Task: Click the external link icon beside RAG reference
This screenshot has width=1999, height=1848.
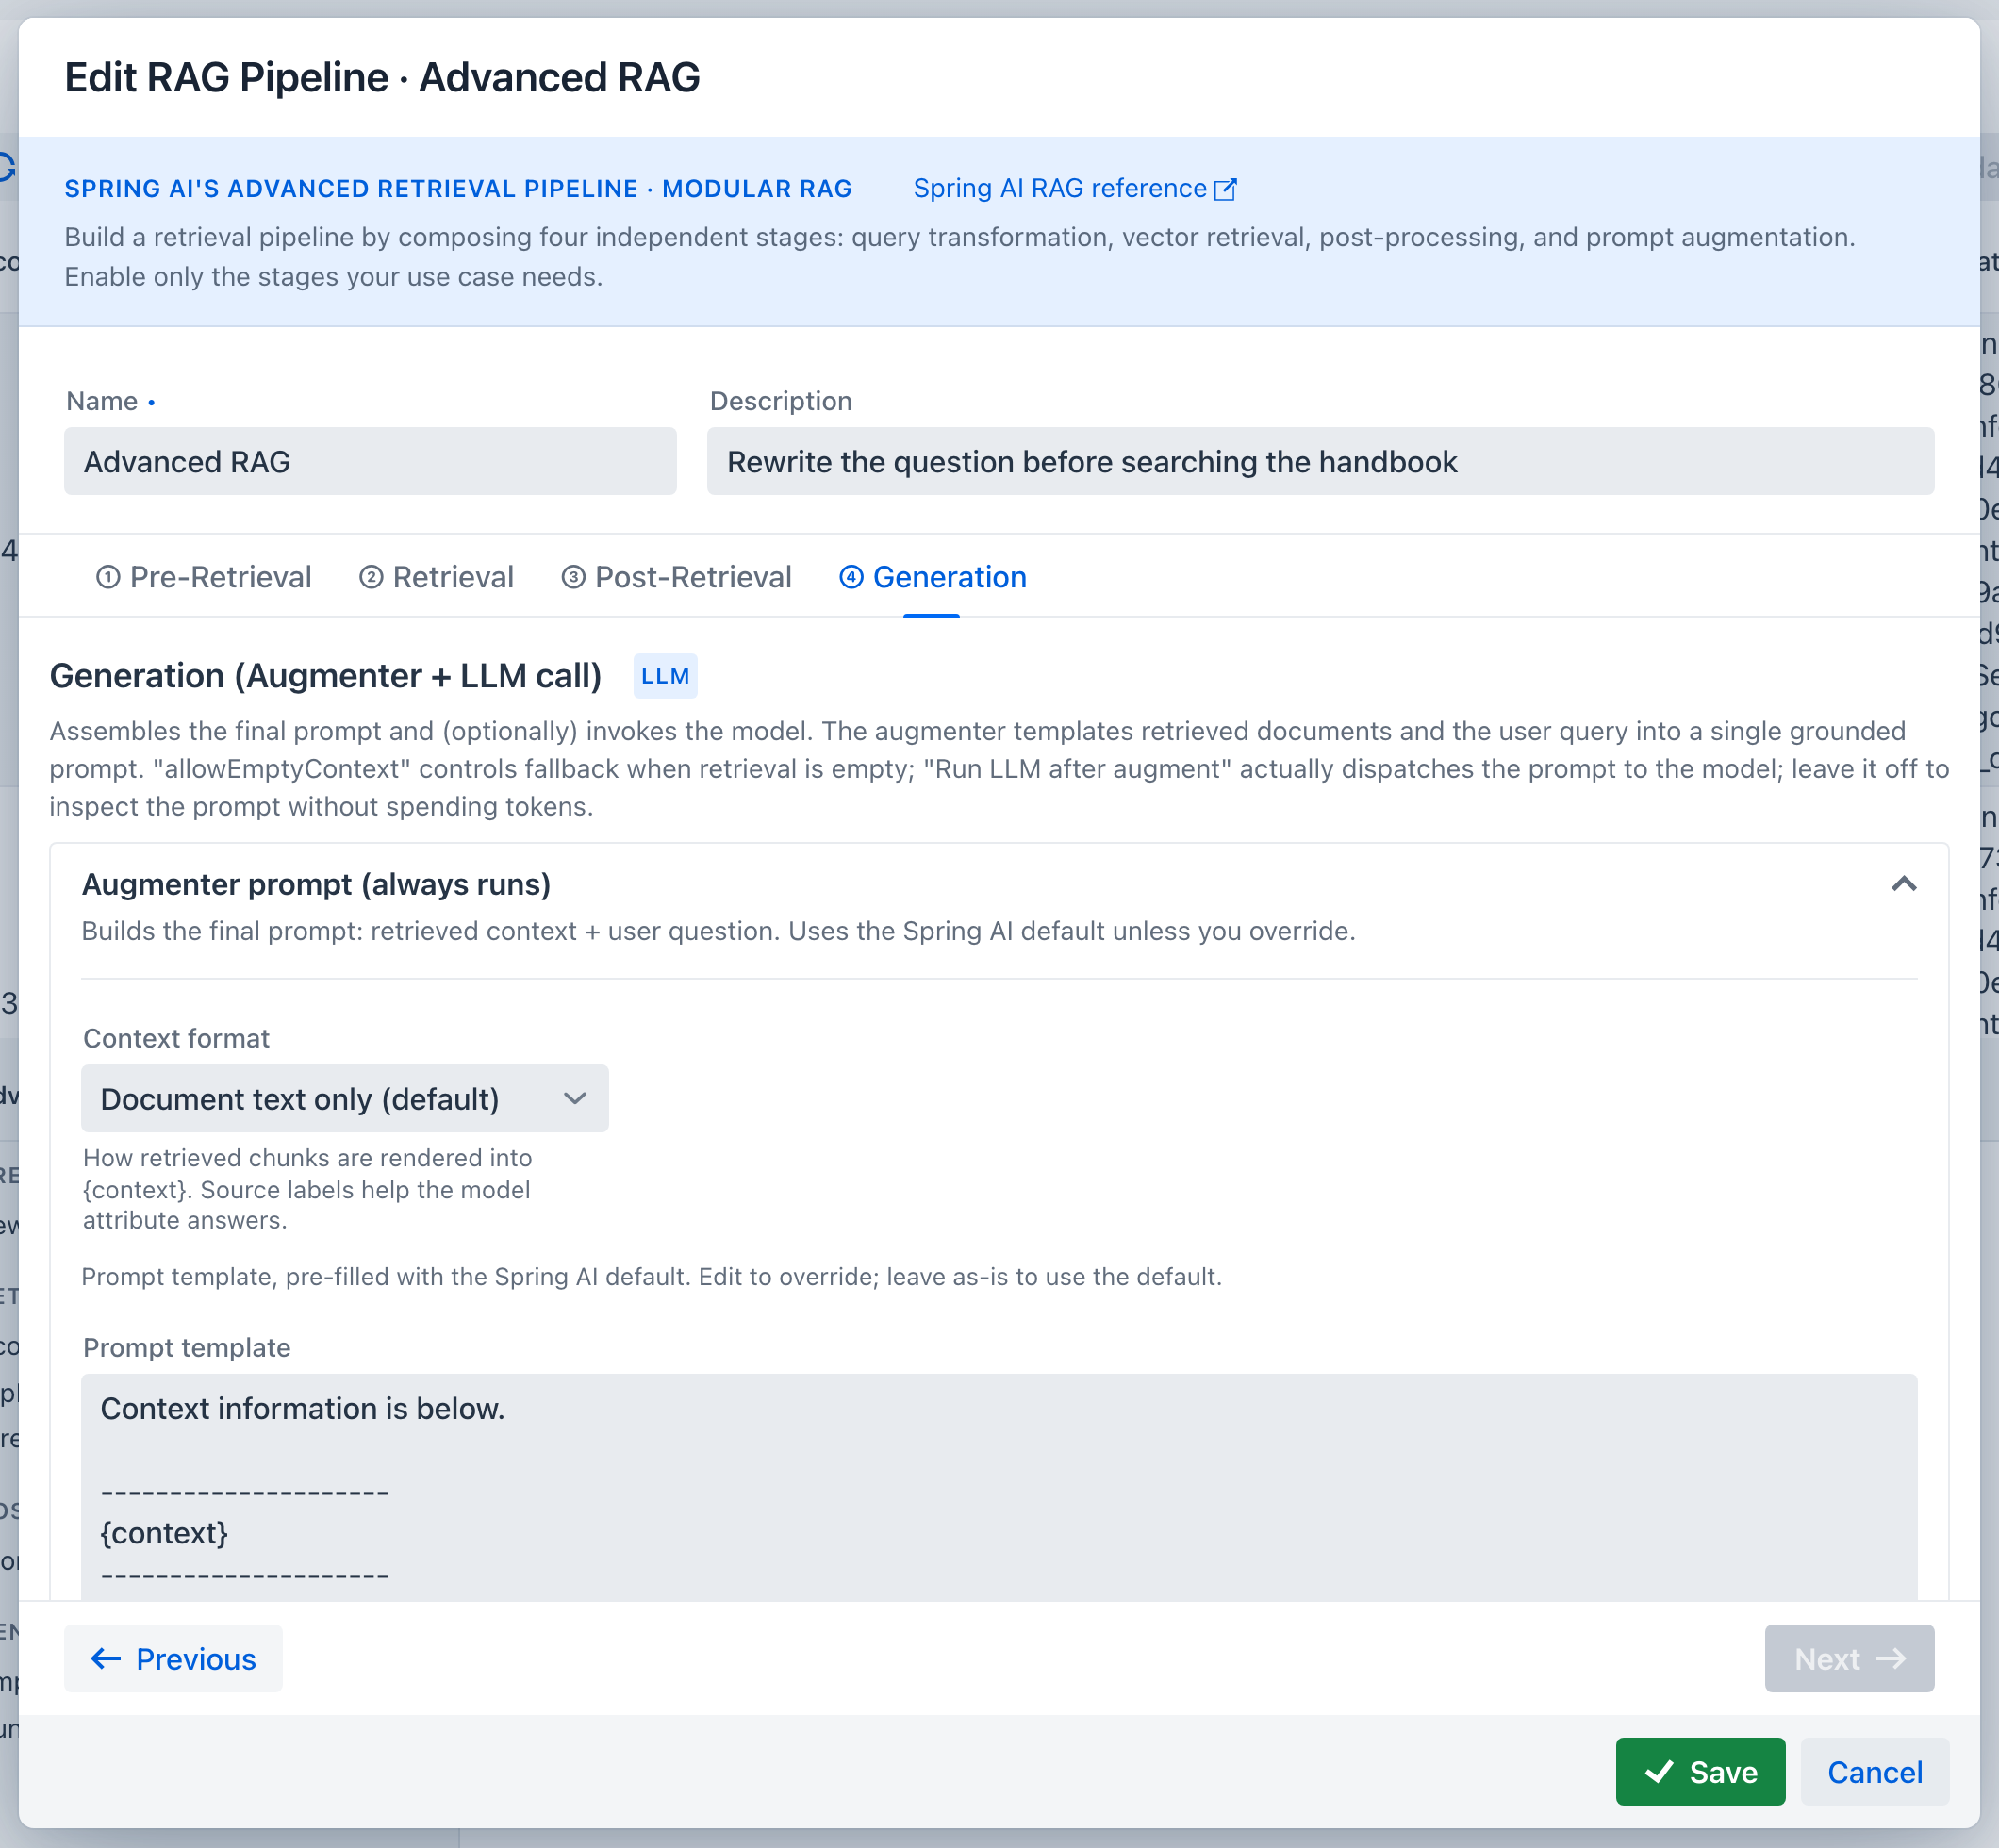Action: click(x=1225, y=189)
